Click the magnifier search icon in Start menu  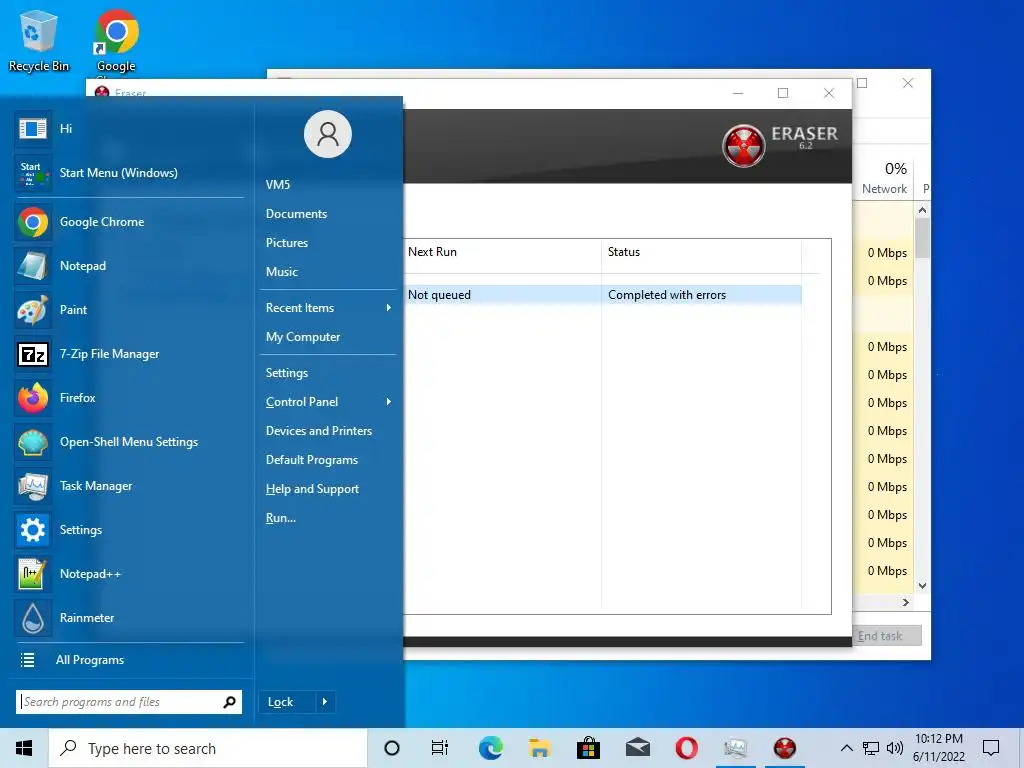point(229,702)
